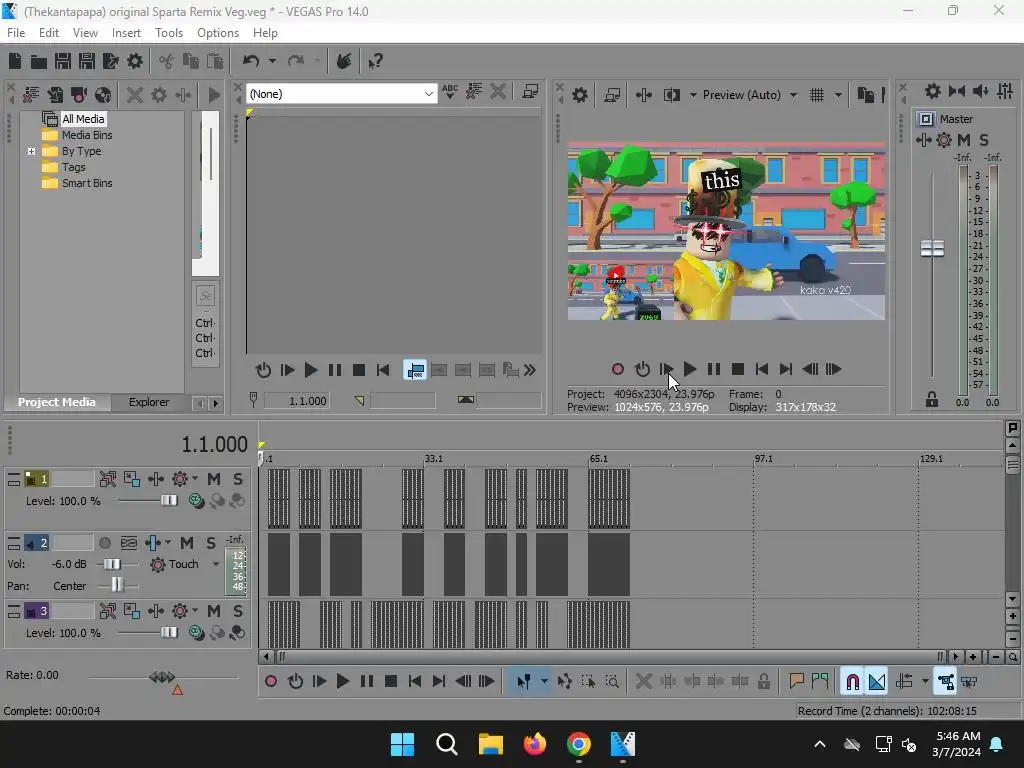Select the Smart Bins folder
Viewport: 1024px width, 768px height.
click(87, 184)
